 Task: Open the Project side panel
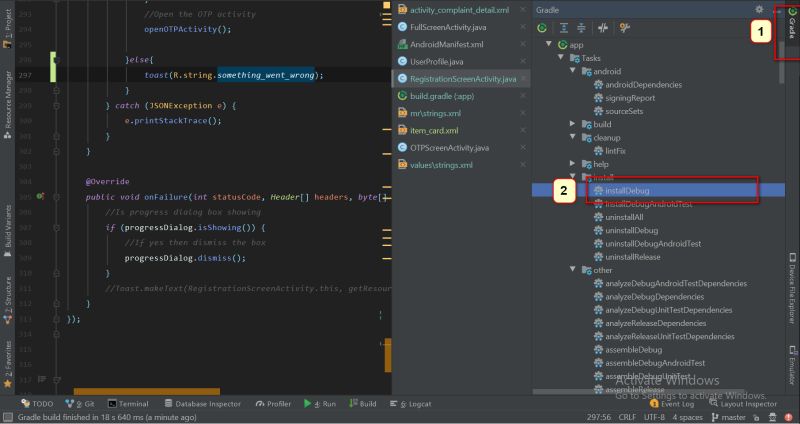click(7, 29)
